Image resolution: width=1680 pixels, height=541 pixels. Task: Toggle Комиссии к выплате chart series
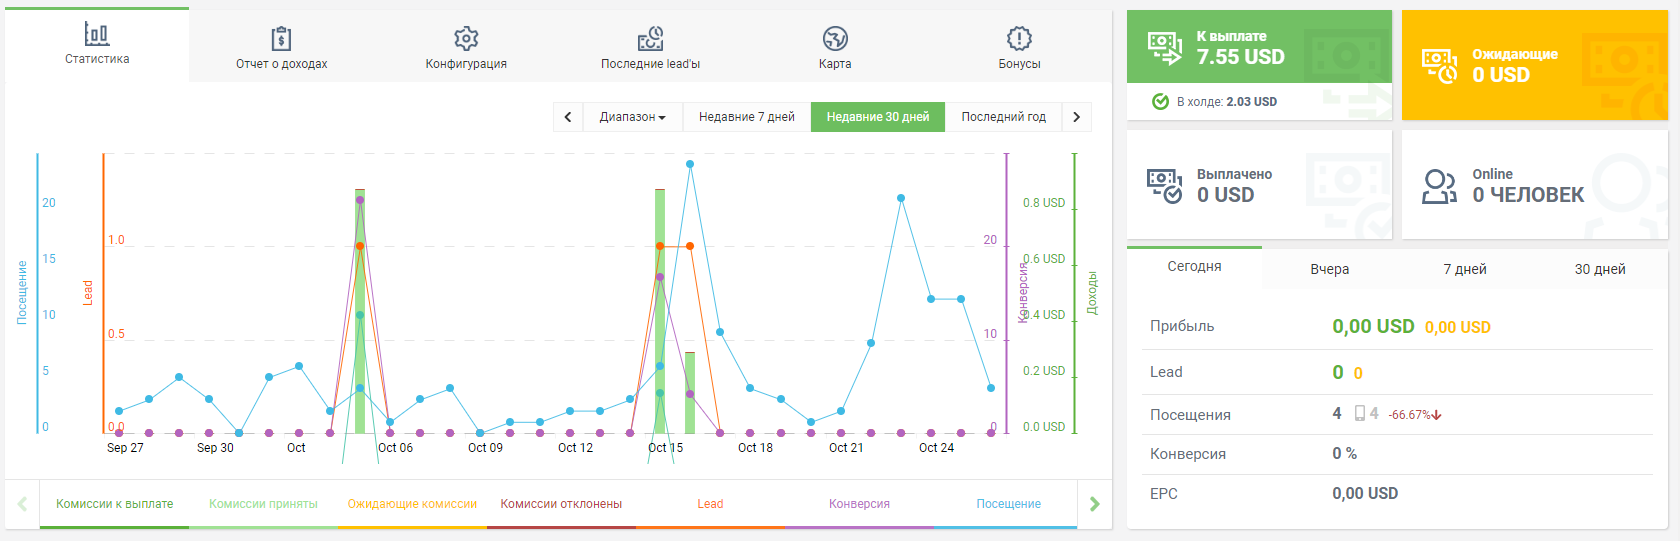point(114,504)
